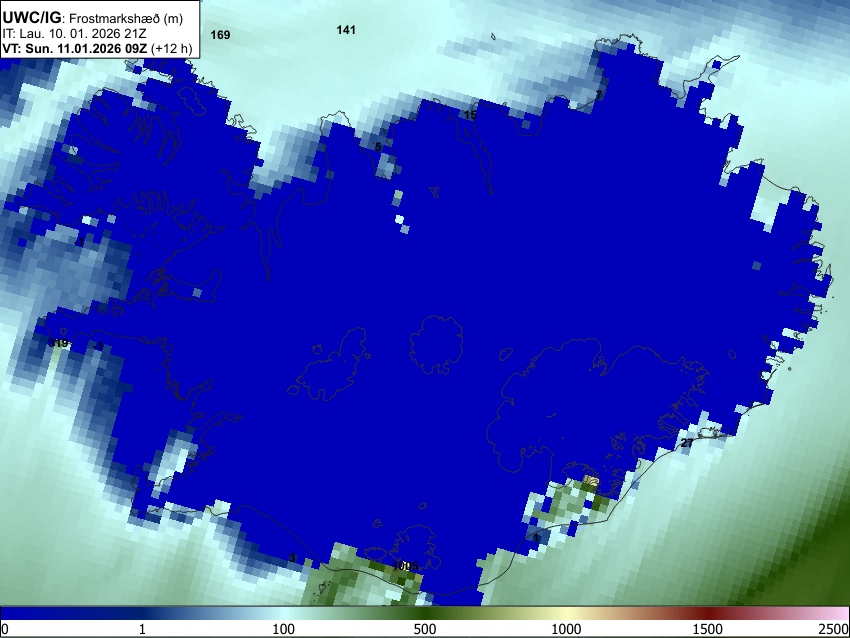Click the -1 value beside the 319 label
This screenshot has height=638, width=850.
[98, 346]
